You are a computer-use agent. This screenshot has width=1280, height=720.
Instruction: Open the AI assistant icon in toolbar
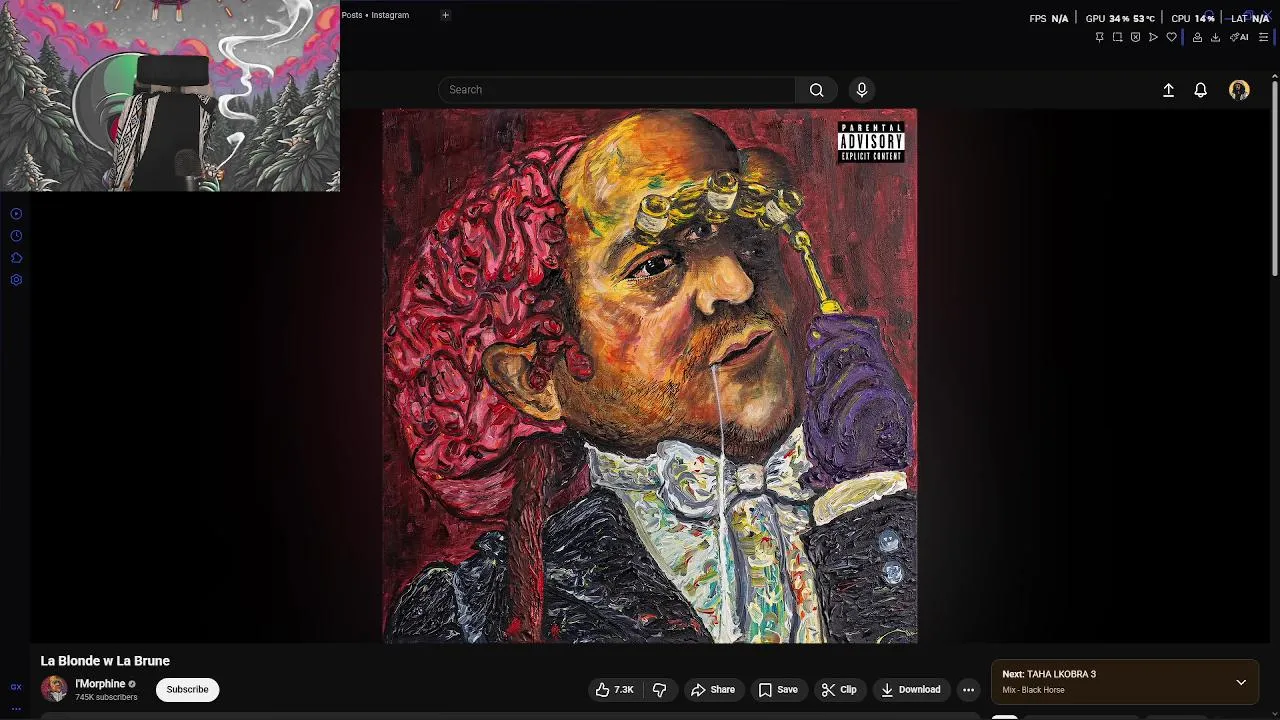pyautogui.click(x=1239, y=37)
